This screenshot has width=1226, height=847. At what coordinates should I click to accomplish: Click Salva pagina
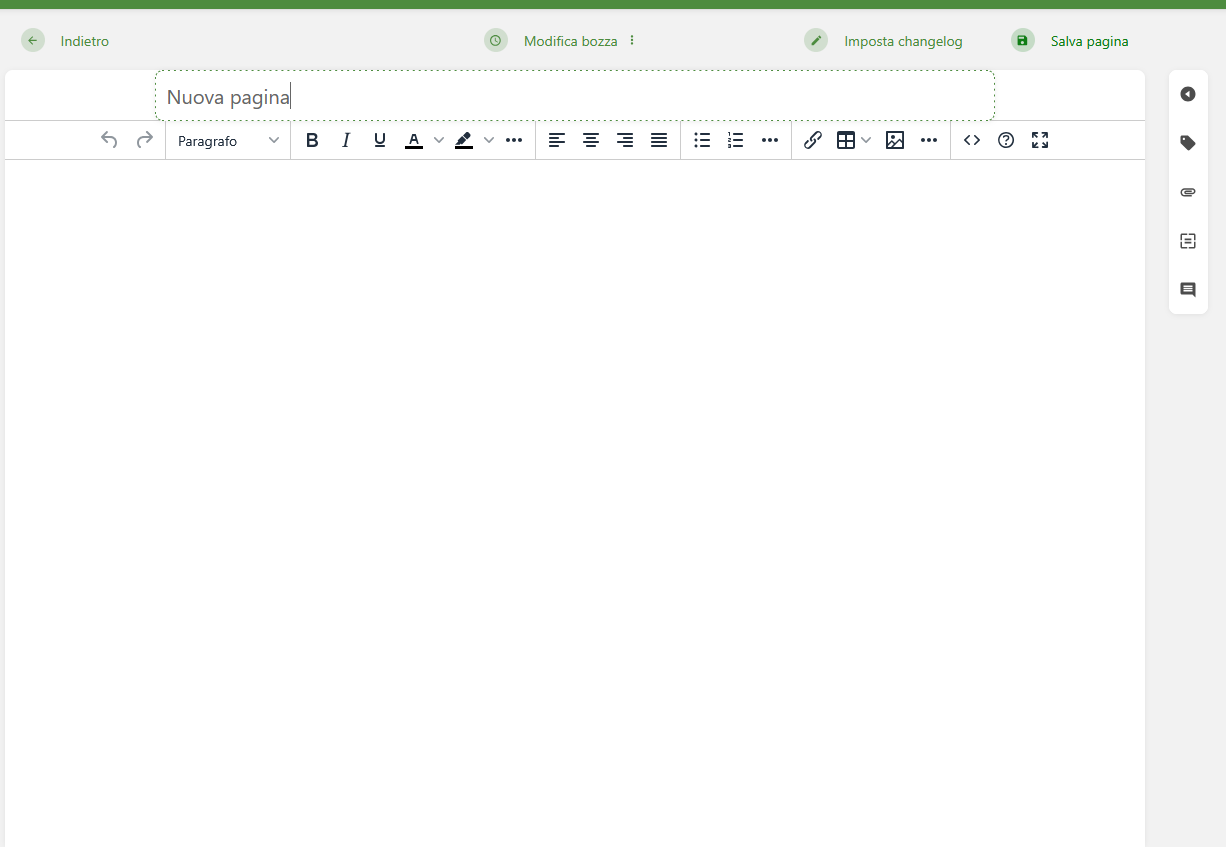pos(1090,41)
